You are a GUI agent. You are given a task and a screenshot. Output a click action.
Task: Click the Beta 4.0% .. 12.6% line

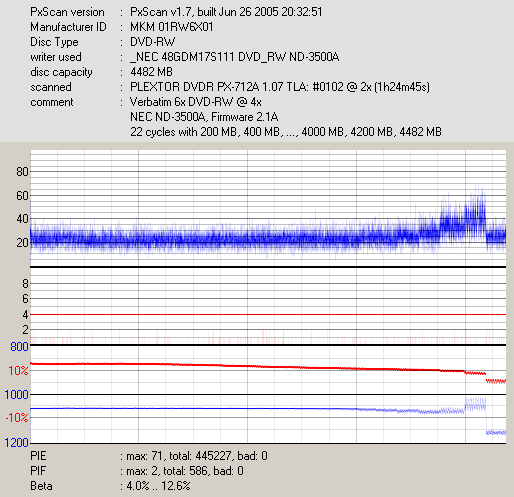tap(110, 486)
